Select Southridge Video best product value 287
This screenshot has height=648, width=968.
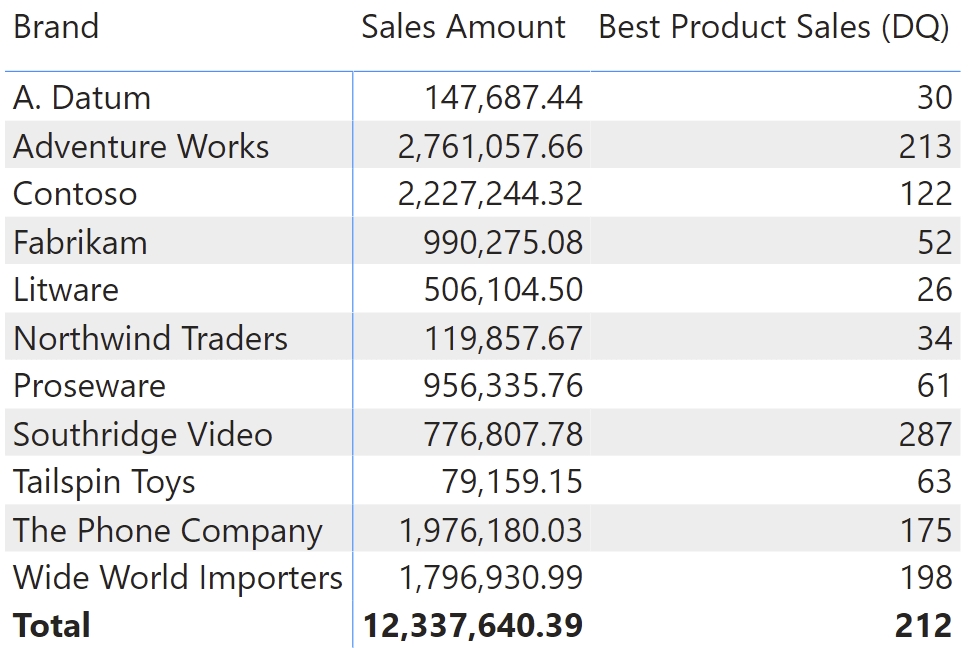pos(925,434)
